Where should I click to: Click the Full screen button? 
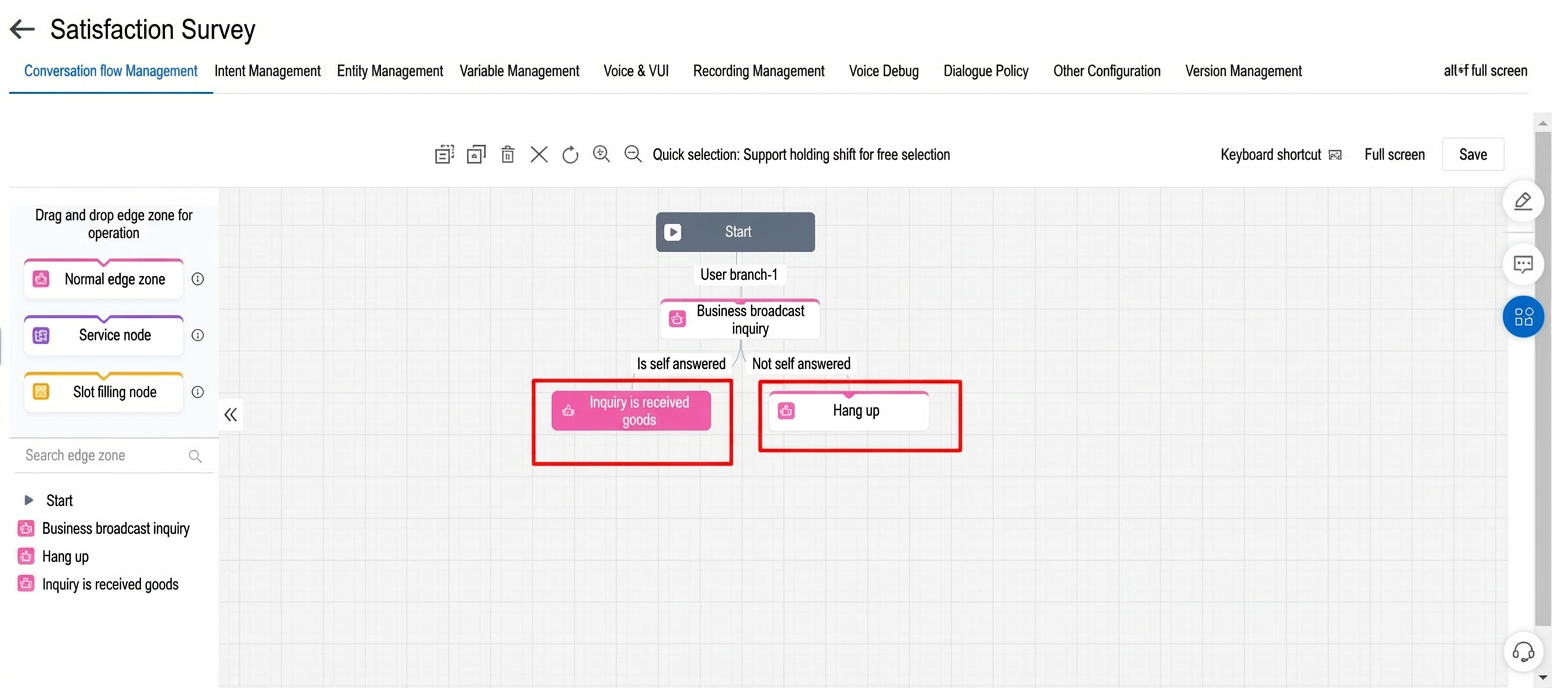click(1395, 155)
